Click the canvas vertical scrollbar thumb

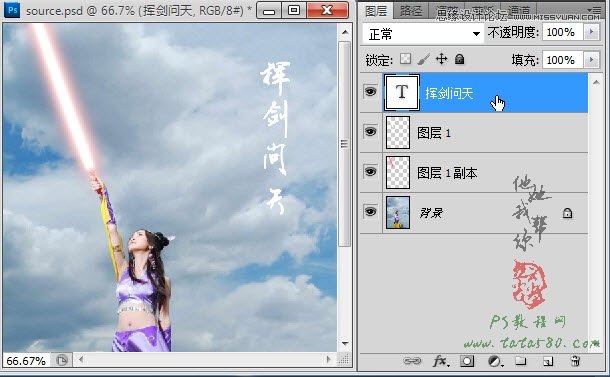pos(344,144)
